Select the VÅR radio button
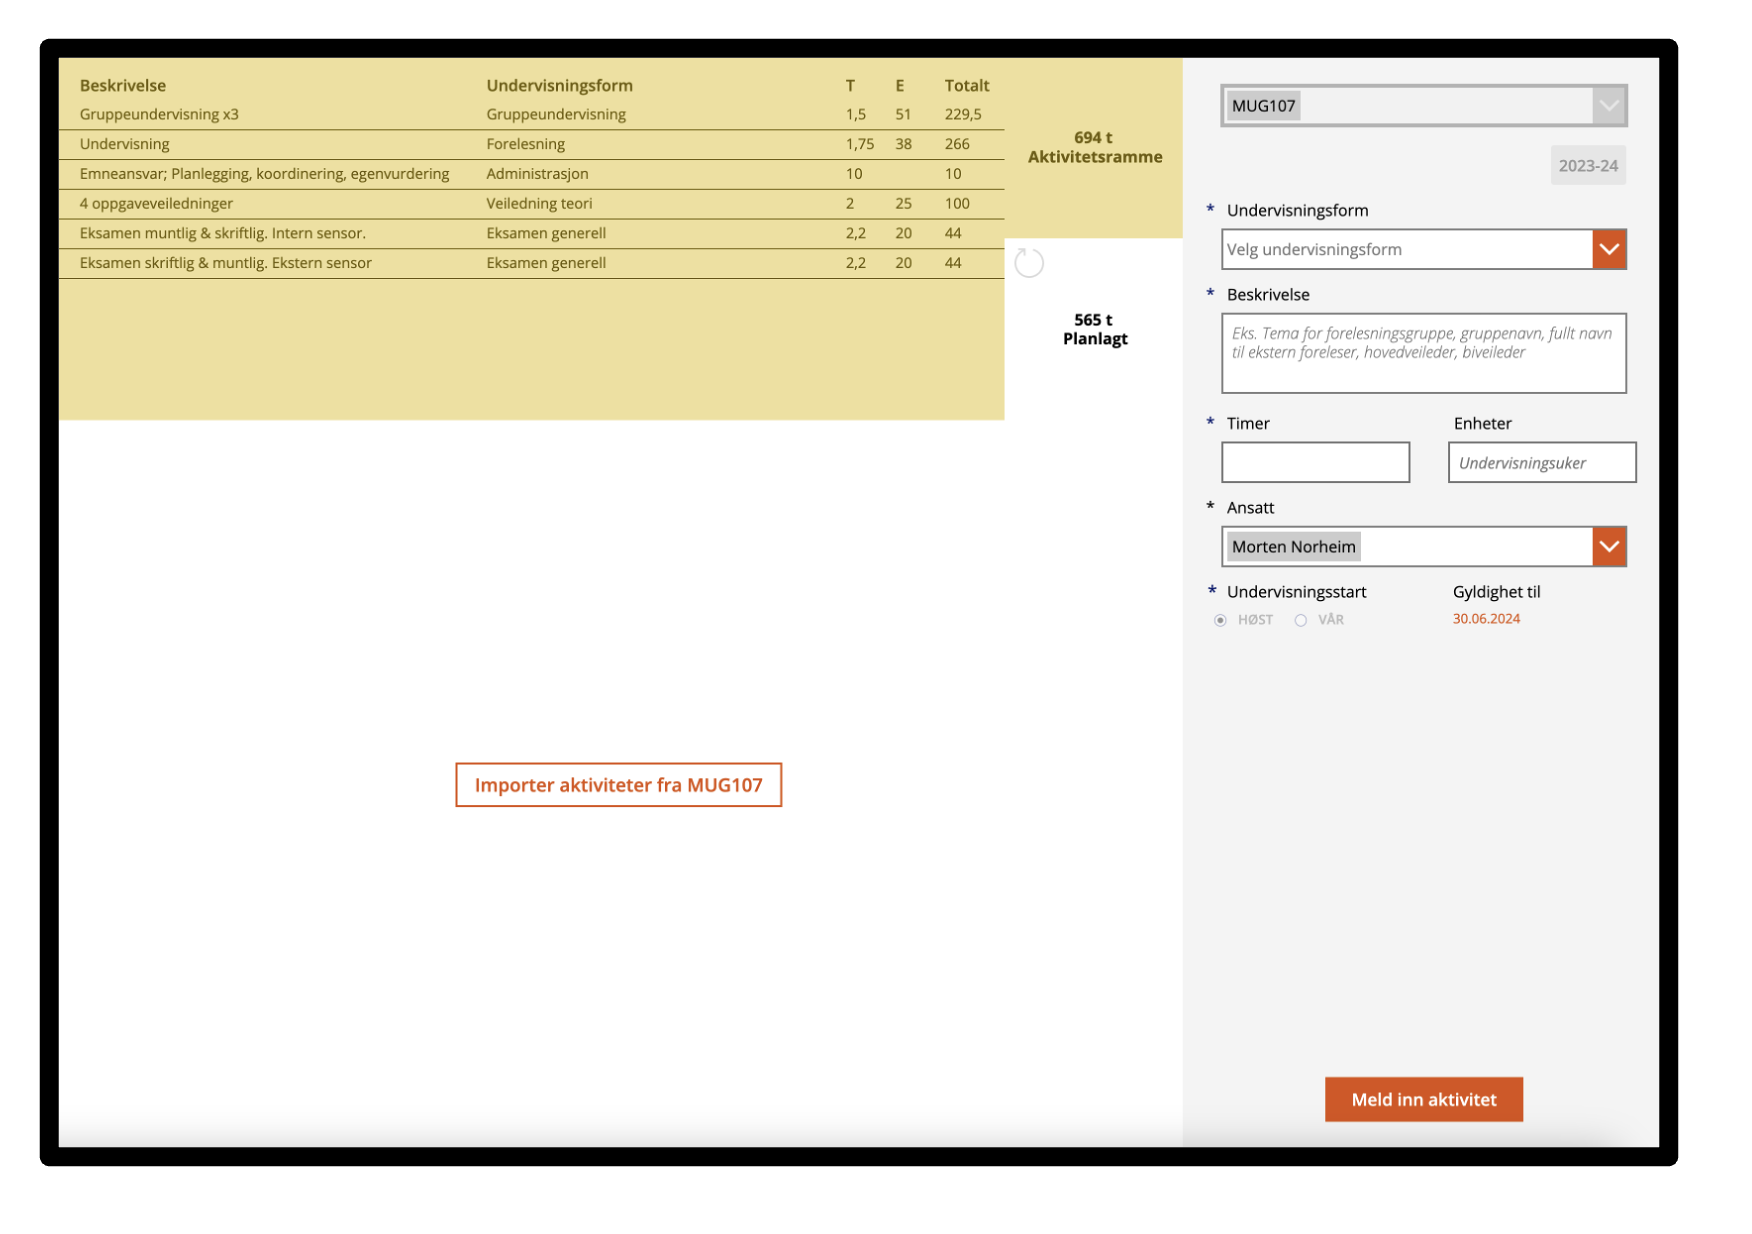 [x=1300, y=620]
